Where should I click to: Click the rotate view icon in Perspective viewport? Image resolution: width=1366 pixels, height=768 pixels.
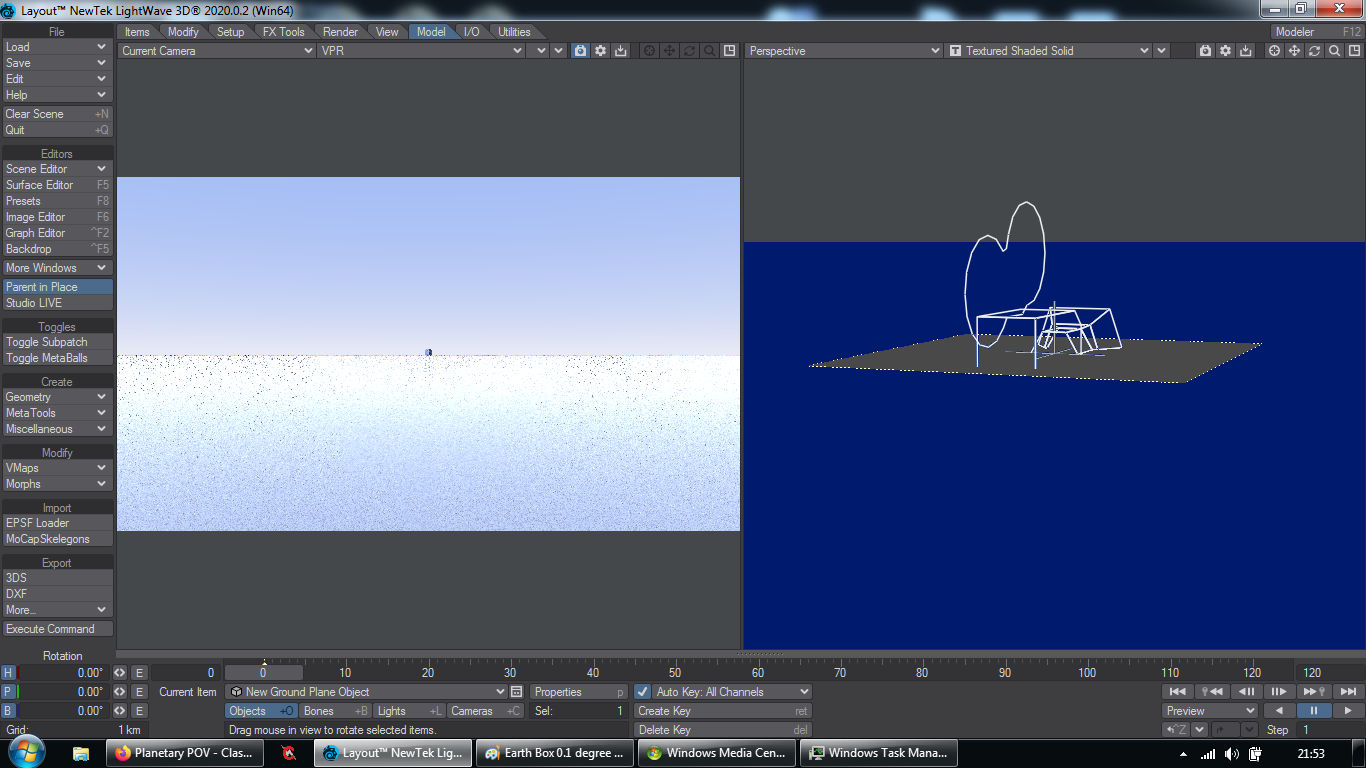coord(1314,51)
